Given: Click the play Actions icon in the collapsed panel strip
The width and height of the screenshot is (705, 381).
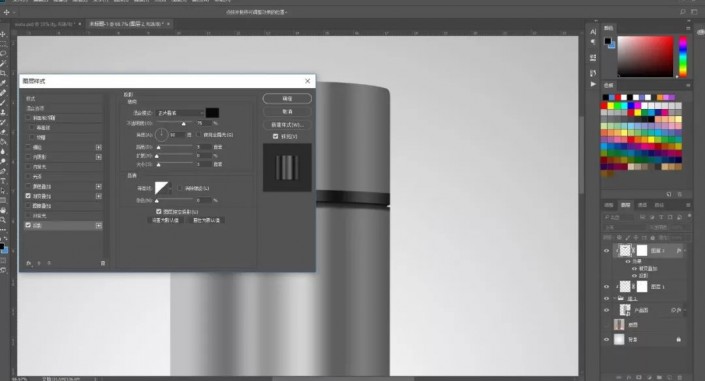Looking at the screenshot, I should coord(593,84).
